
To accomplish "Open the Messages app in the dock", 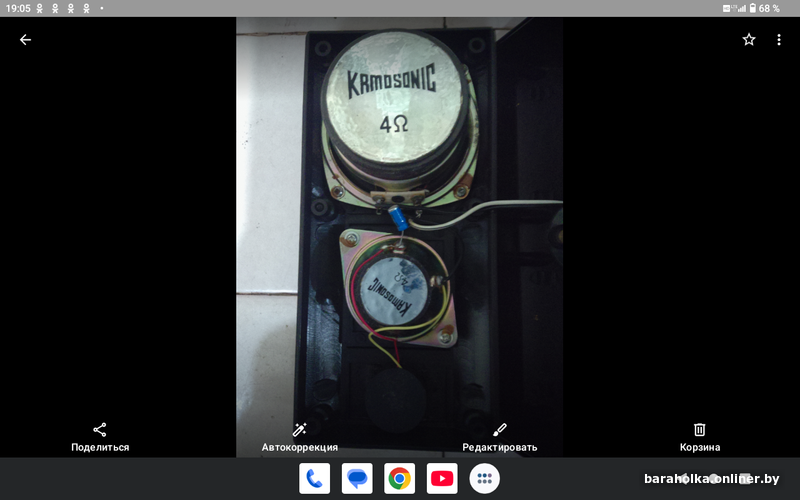I will click(x=357, y=479).
